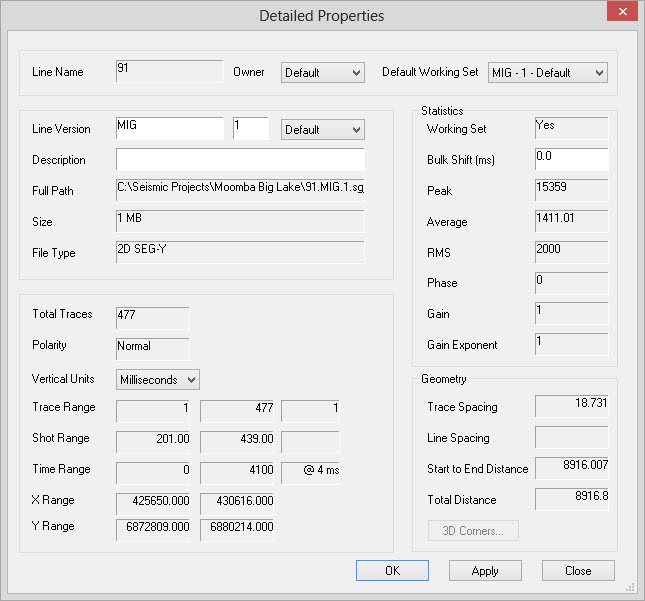
Task: Click the OK button
Action: (392, 571)
